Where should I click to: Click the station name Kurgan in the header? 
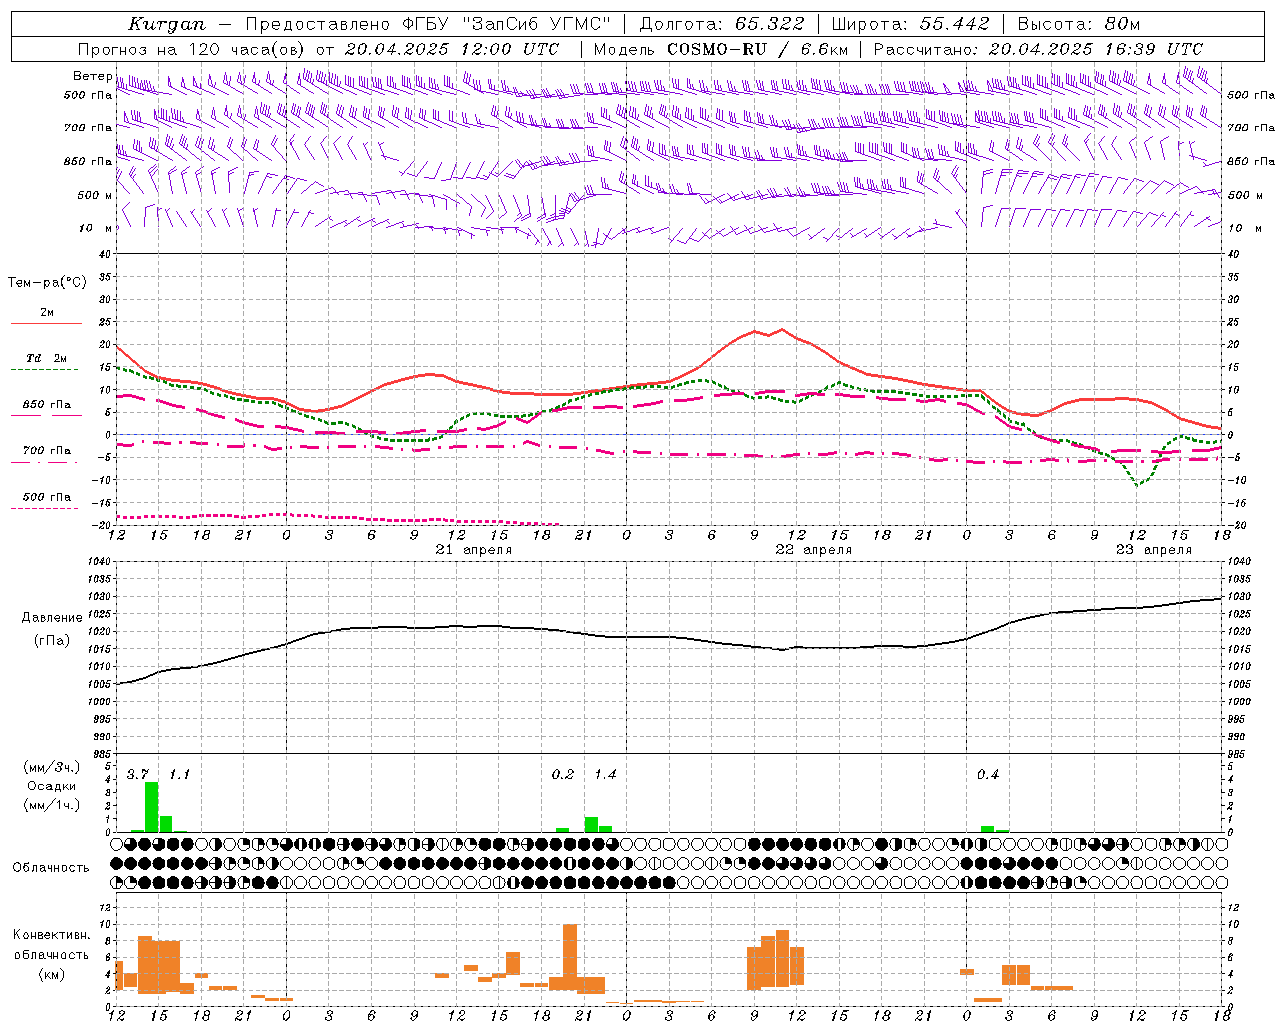pyautogui.click(x=167, y=24)
